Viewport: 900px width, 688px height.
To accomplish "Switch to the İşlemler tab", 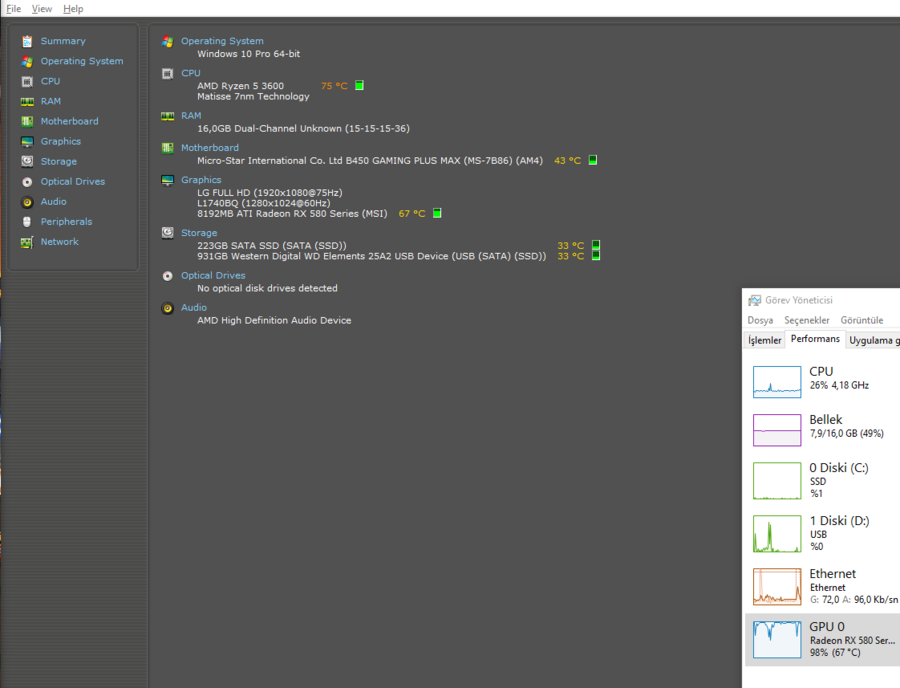I will [x=765, y=340].
